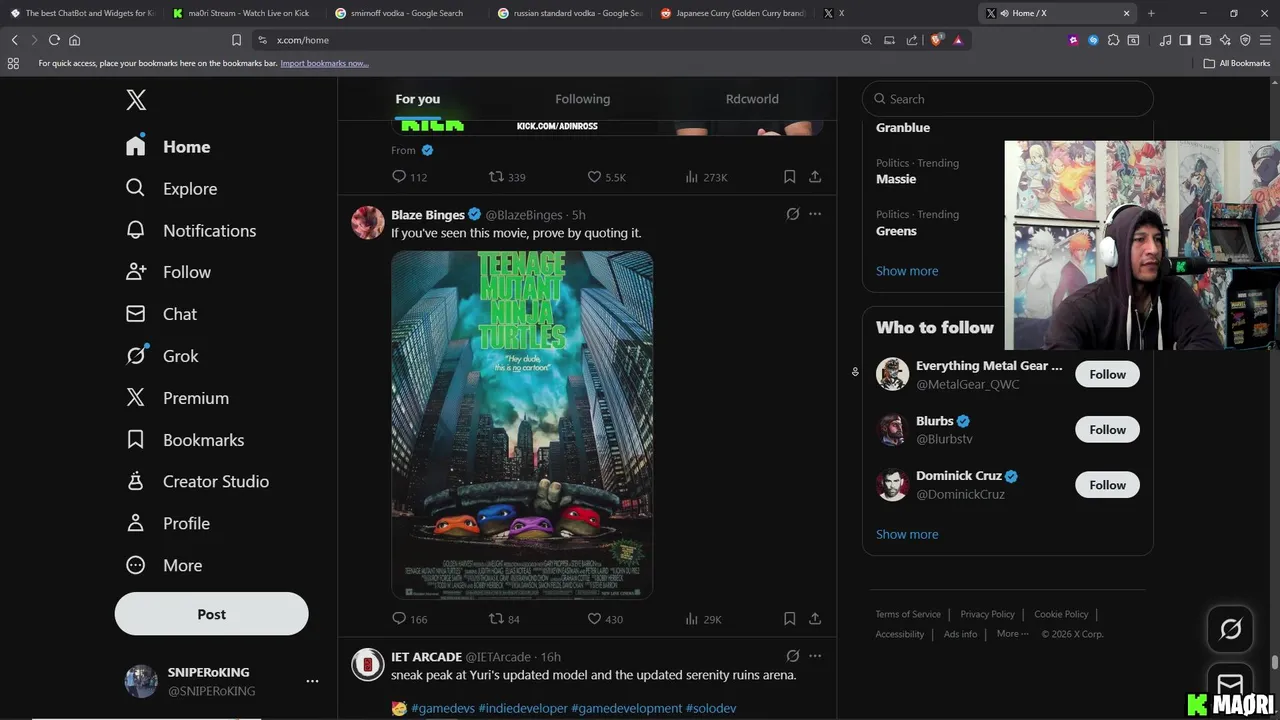Click the share page icon in the address bar

(912, 40)
